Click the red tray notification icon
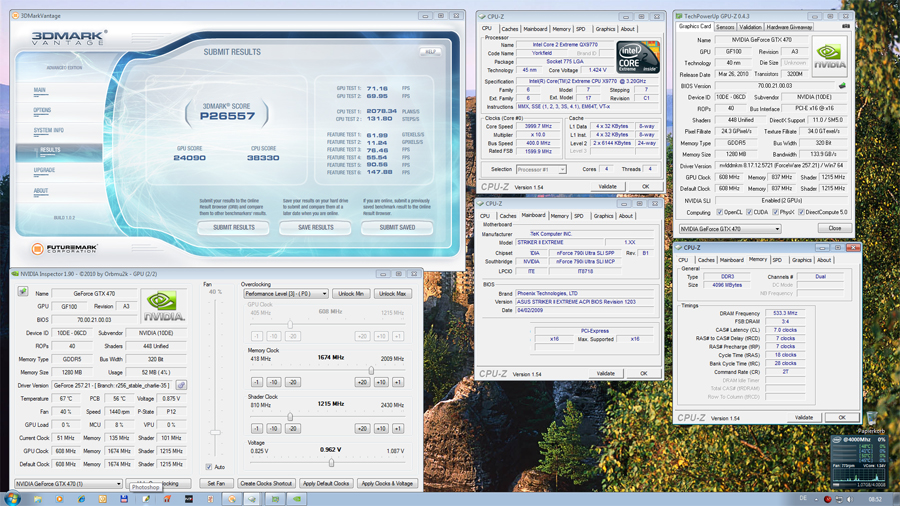900x506 pixels. [828, 499]
